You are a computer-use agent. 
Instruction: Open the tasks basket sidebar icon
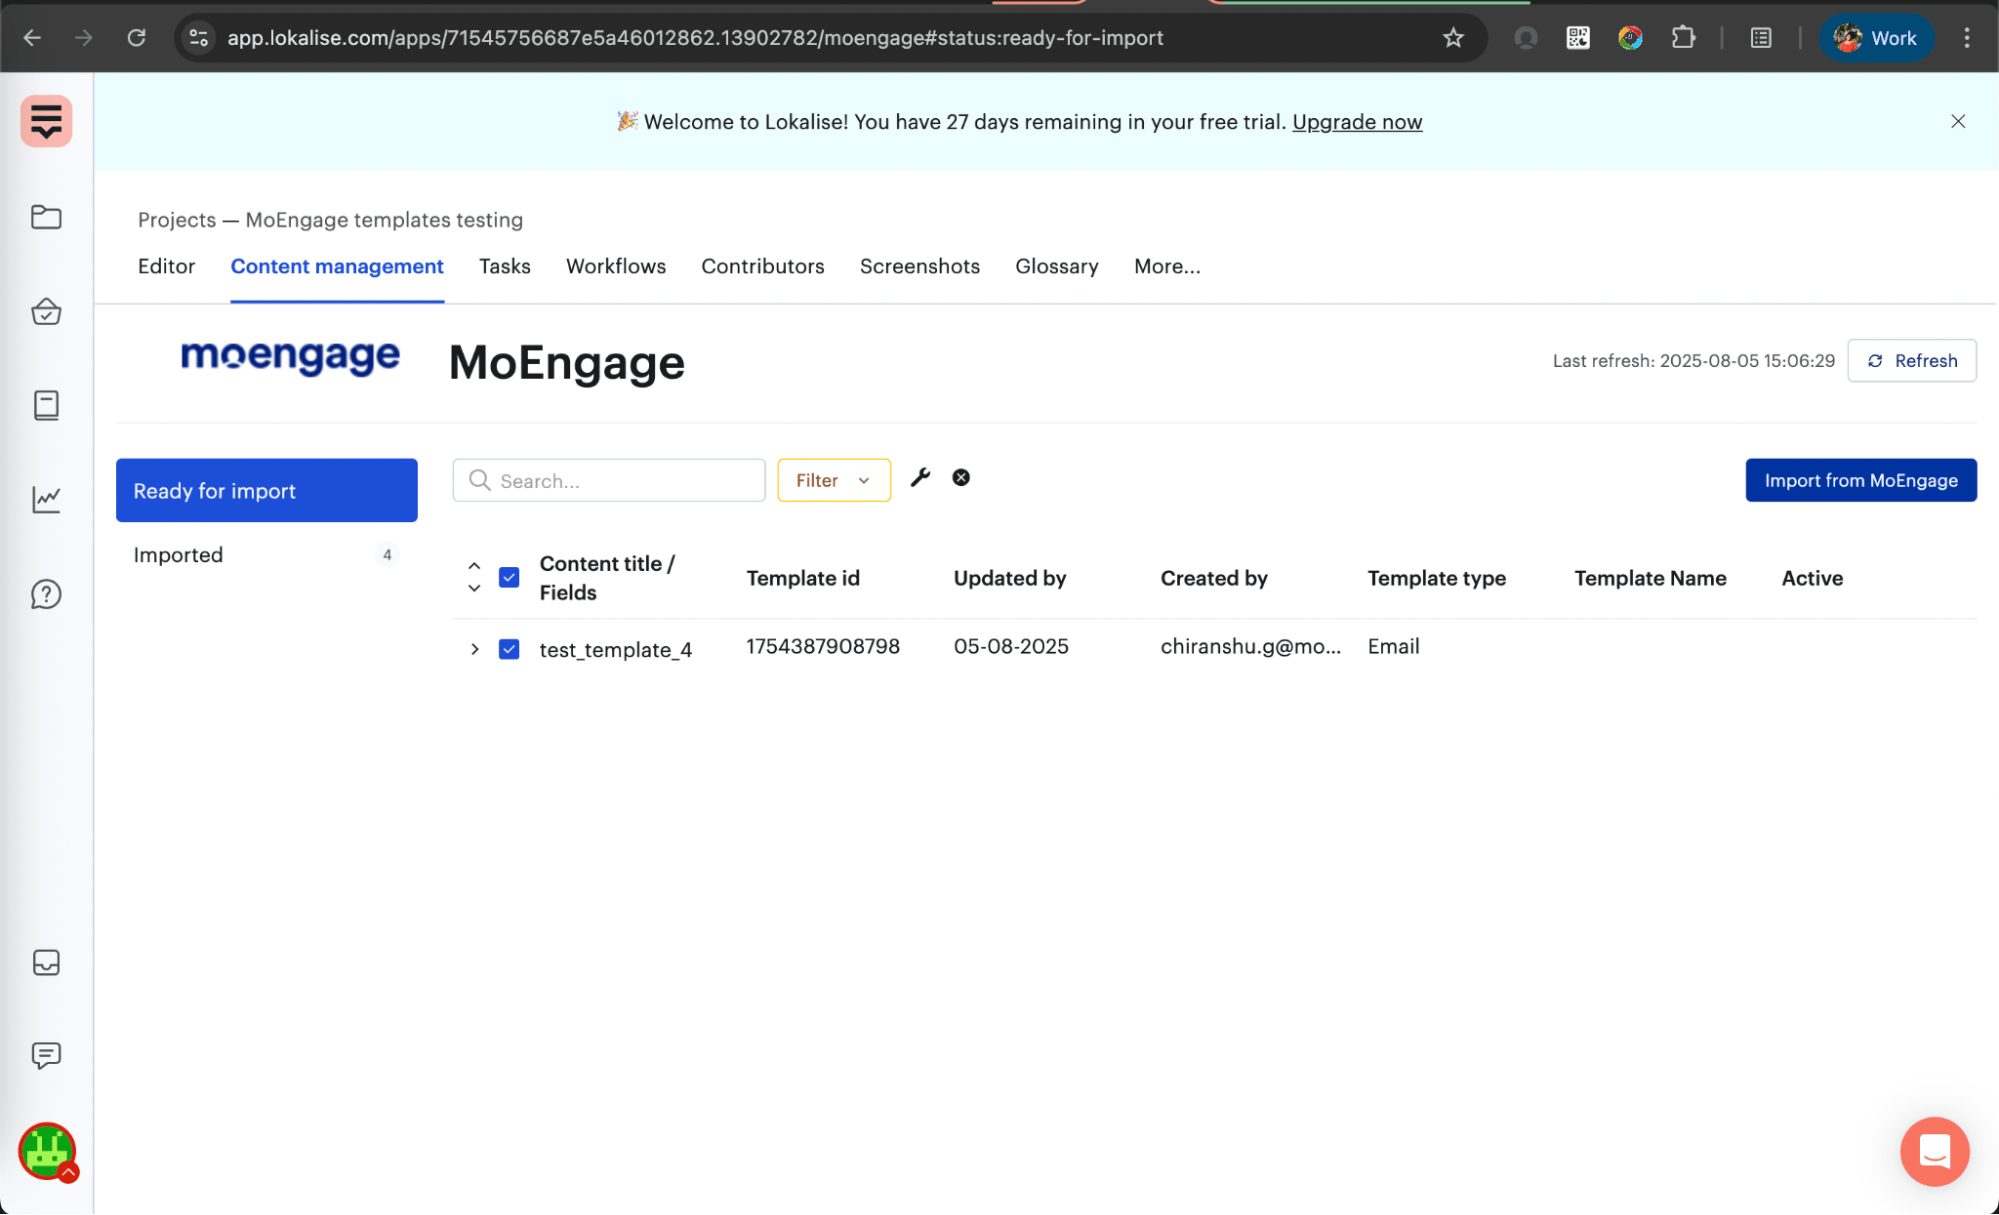point(46,311)
